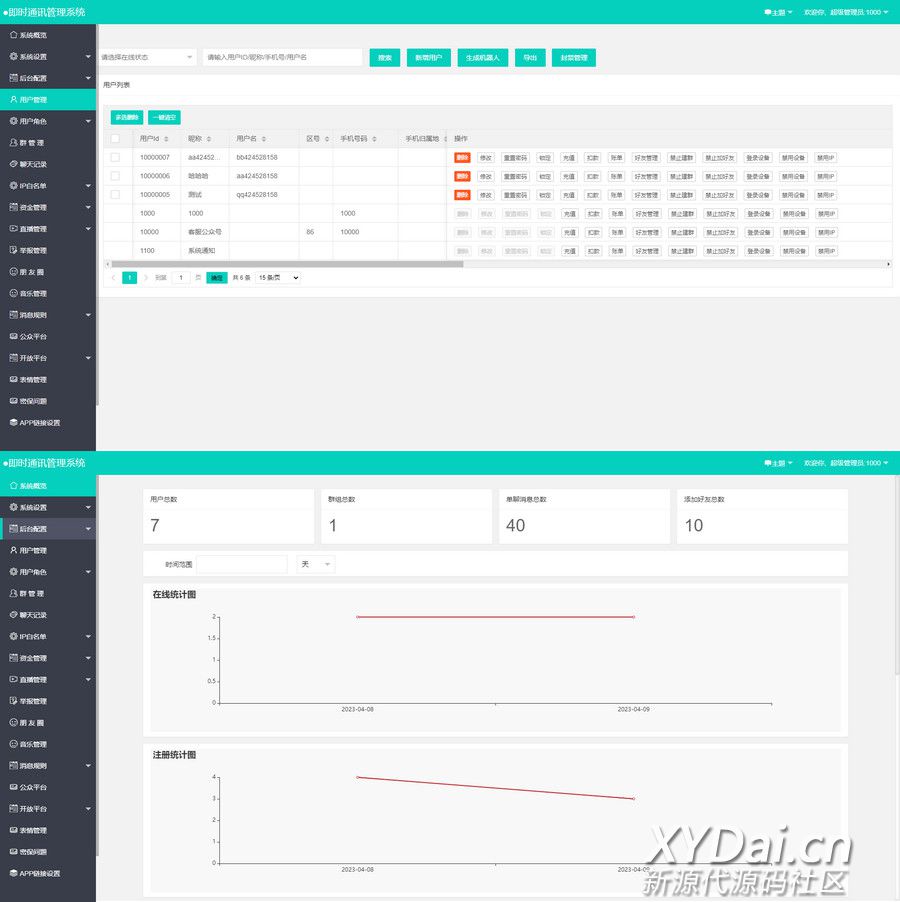Open the 15条/页 page size dropdown
This screenshot has height=902, width=900.
278,278
